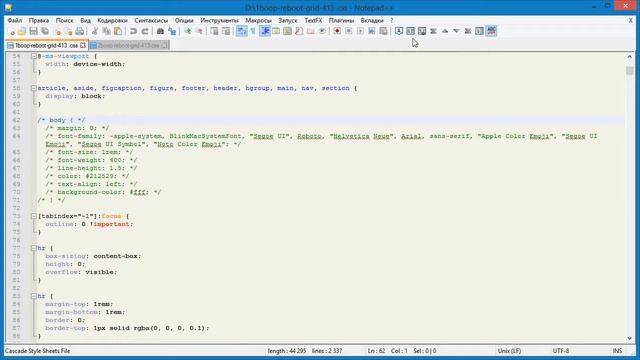Open the ? help menu
This screenshot has height=360, width=640.
click(391, 20)
